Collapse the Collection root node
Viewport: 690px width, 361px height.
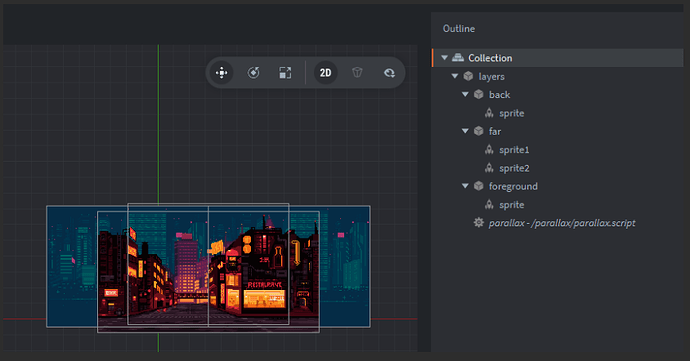pos(444,58)
